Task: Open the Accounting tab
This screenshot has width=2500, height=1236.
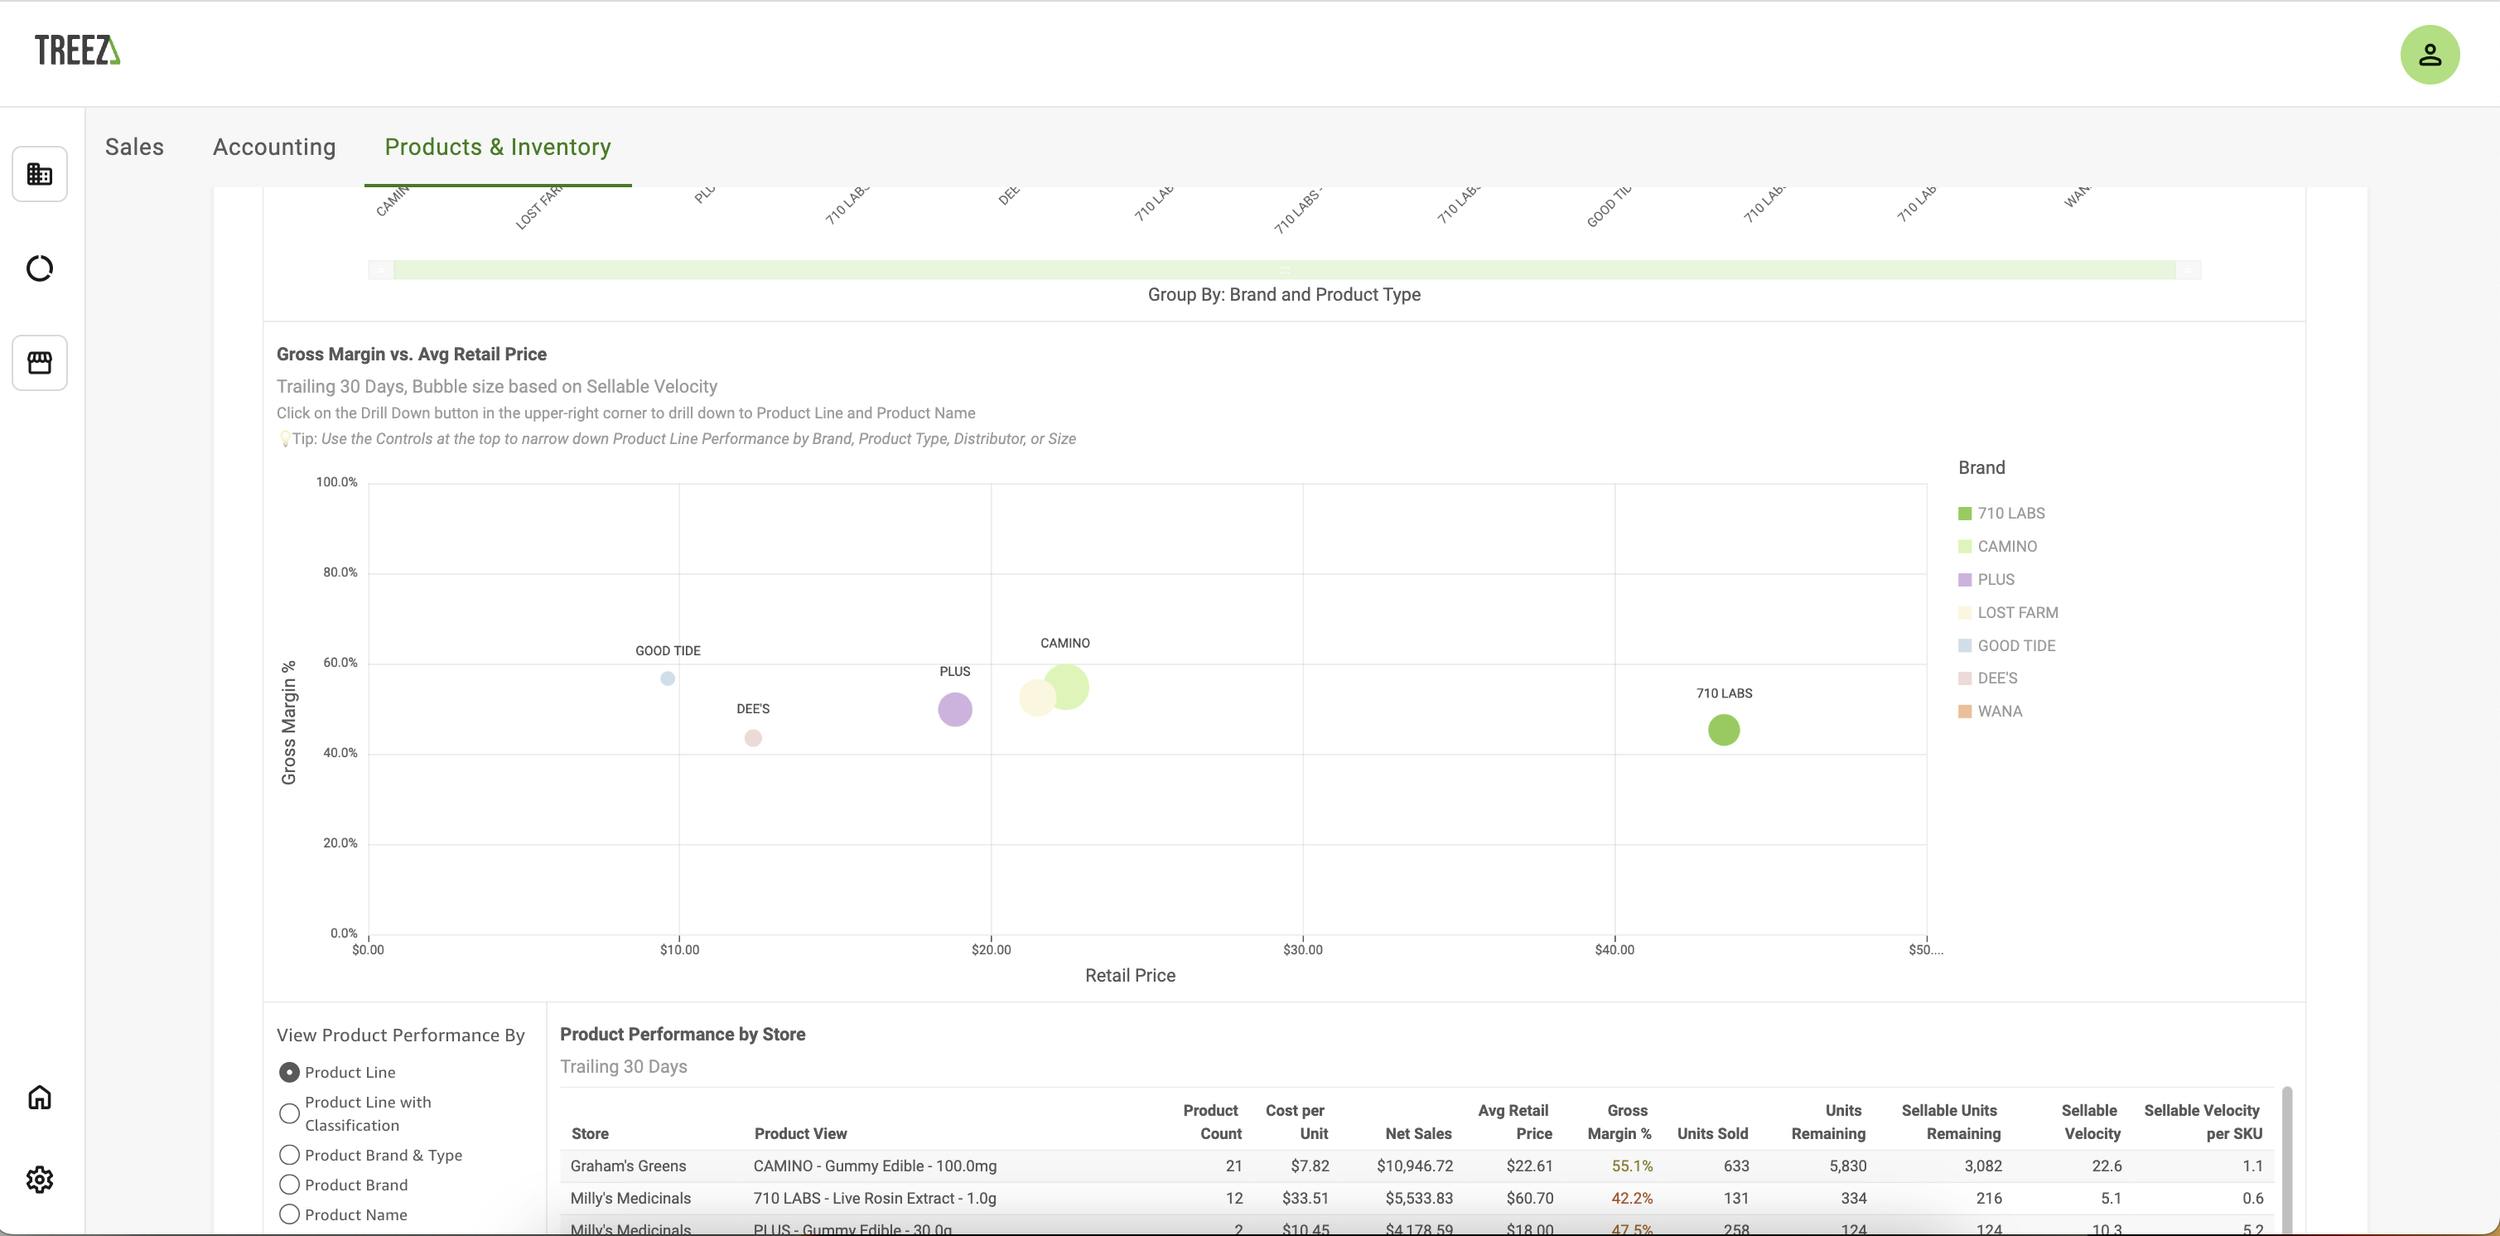Action: click(274, 147)
